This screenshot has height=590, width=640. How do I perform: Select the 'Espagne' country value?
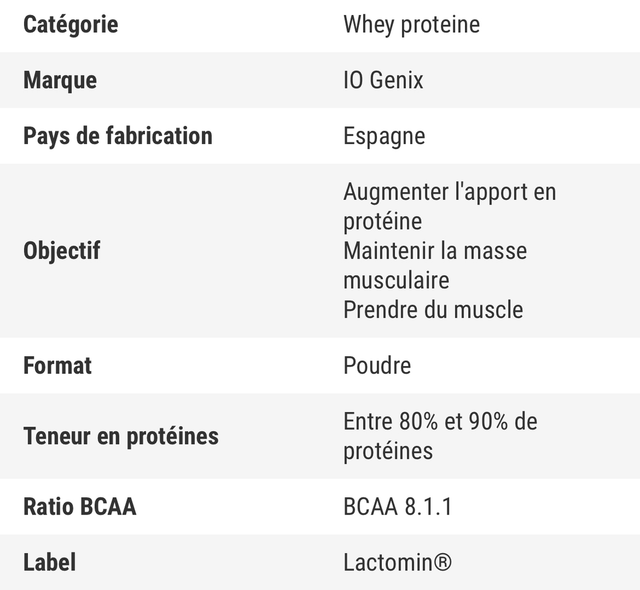pyautogui.click(x=384, y=136)
